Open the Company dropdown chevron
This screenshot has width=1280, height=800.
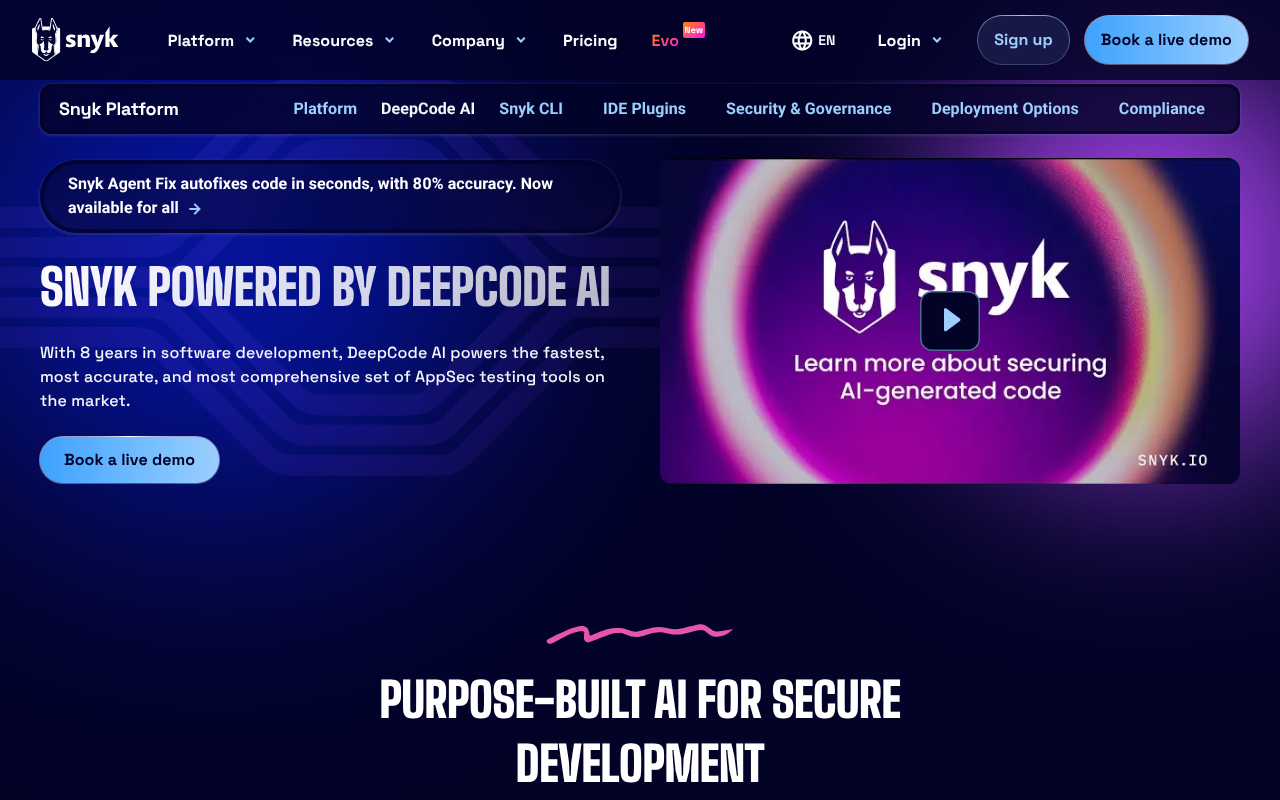point(521,40)
